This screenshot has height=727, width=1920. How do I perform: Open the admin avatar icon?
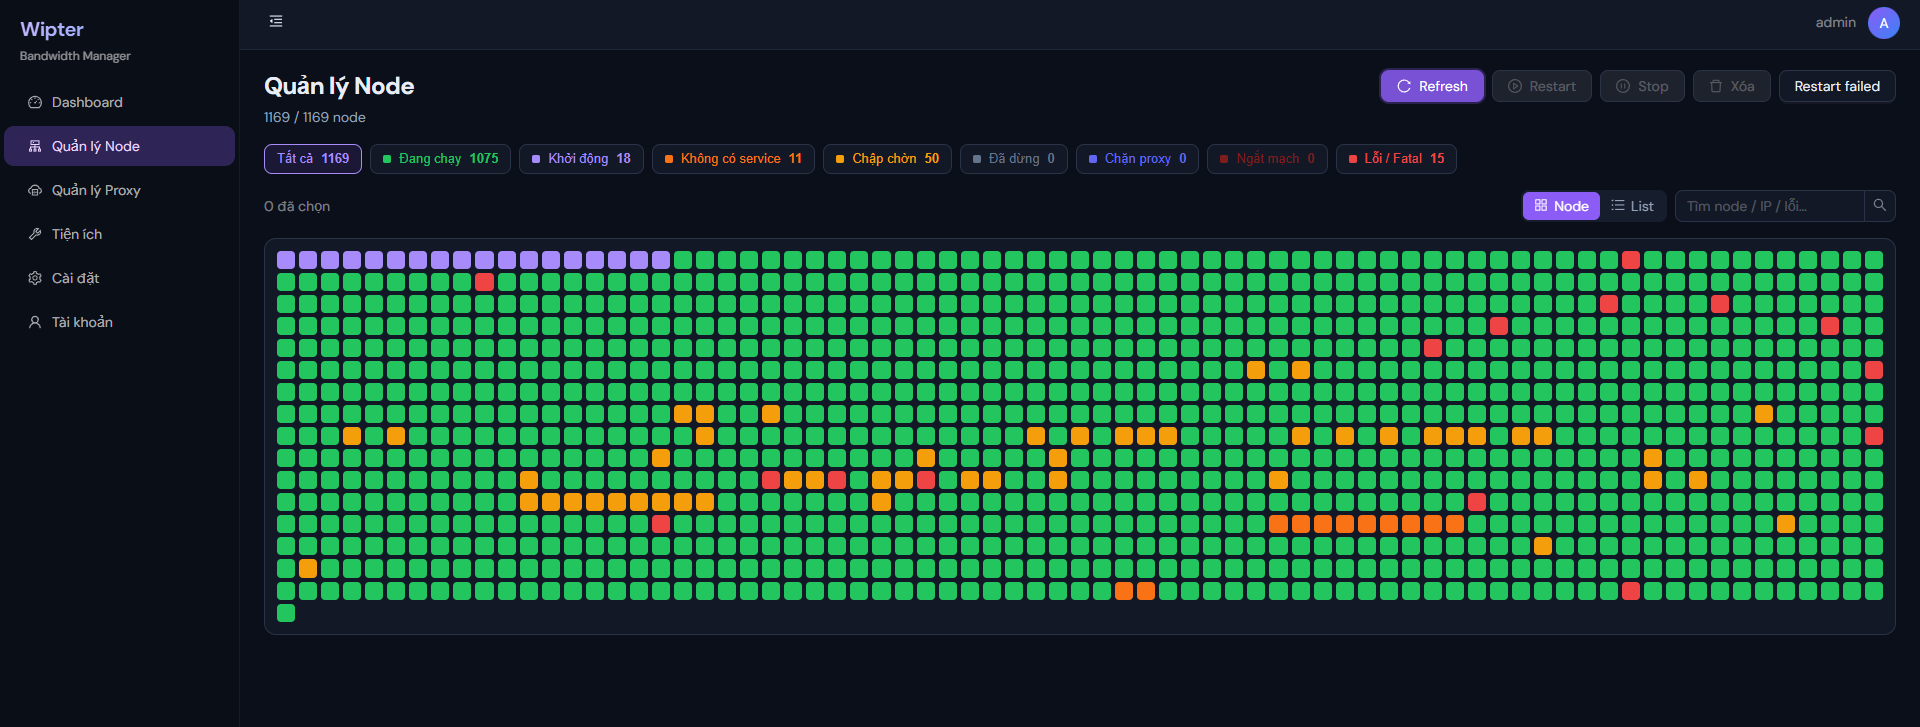tap(1884, 23)
